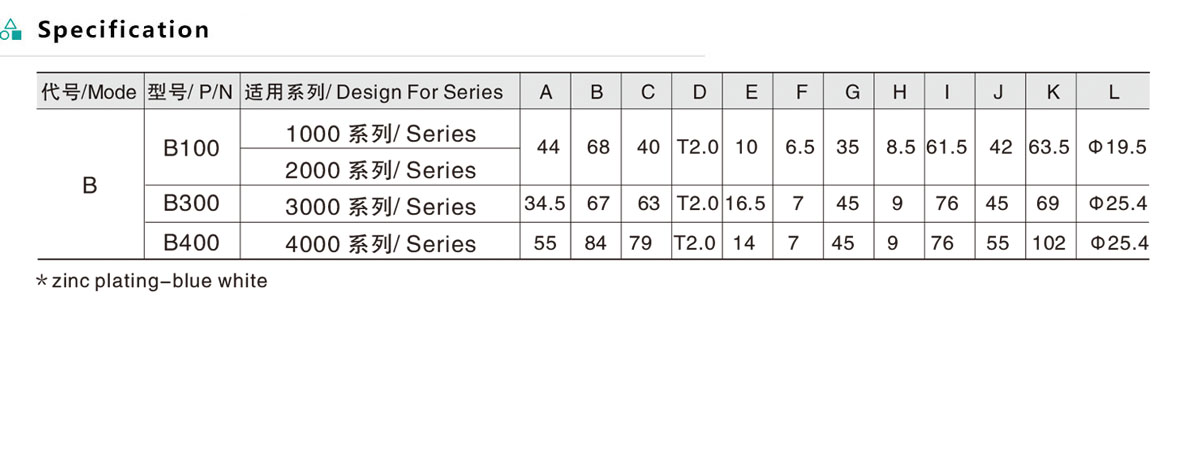The image size is (1187, 462).
Task: Click the 1000 系列/ Series row
Action: (x=380, y=133)
